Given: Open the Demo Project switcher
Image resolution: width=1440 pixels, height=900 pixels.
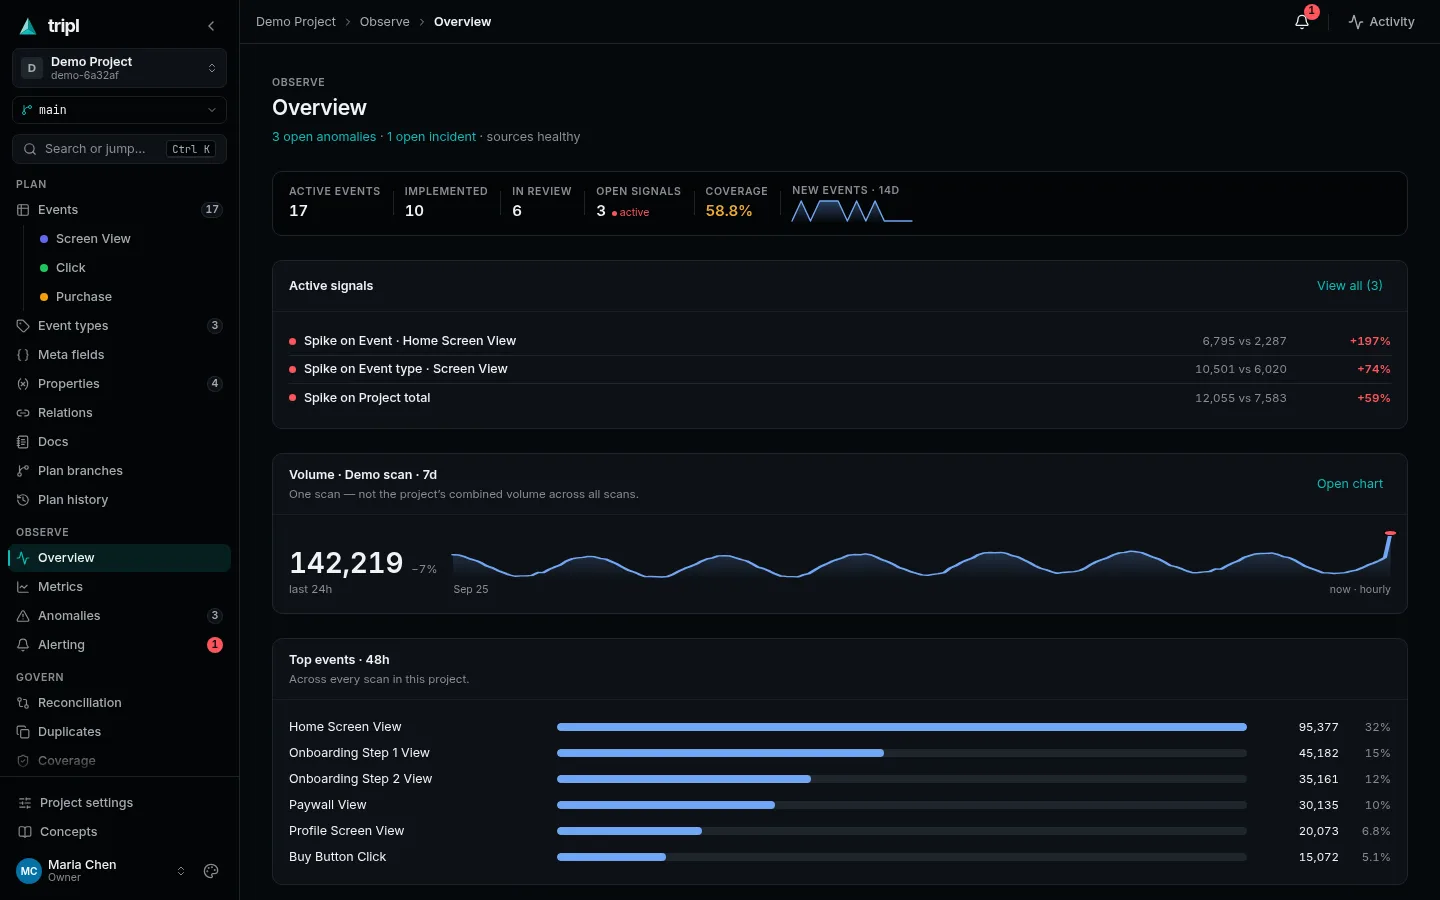Looking at the screenshot, I should pyautogui.click(x=119, y=68).
